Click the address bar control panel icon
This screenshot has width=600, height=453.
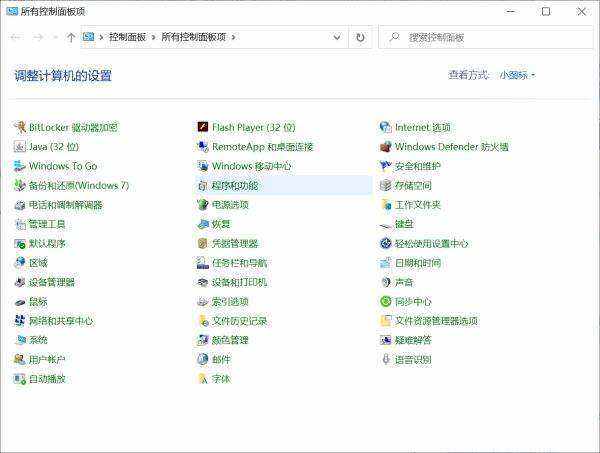pyautogui.click(x=88, y=37)
